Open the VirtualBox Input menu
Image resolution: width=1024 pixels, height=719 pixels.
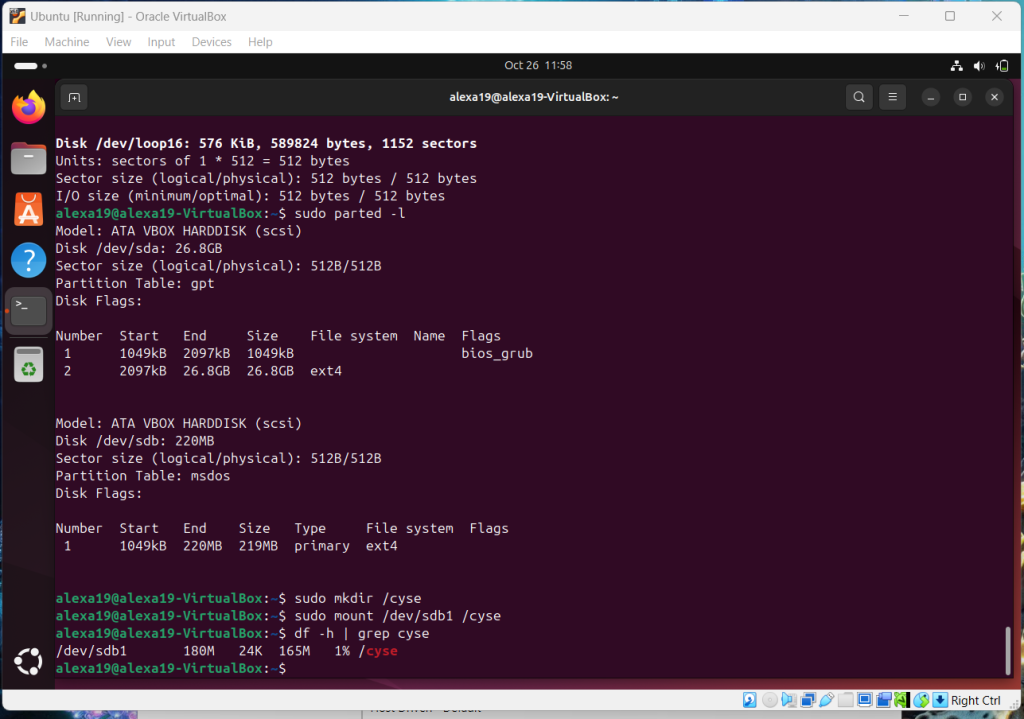(161, 42)
